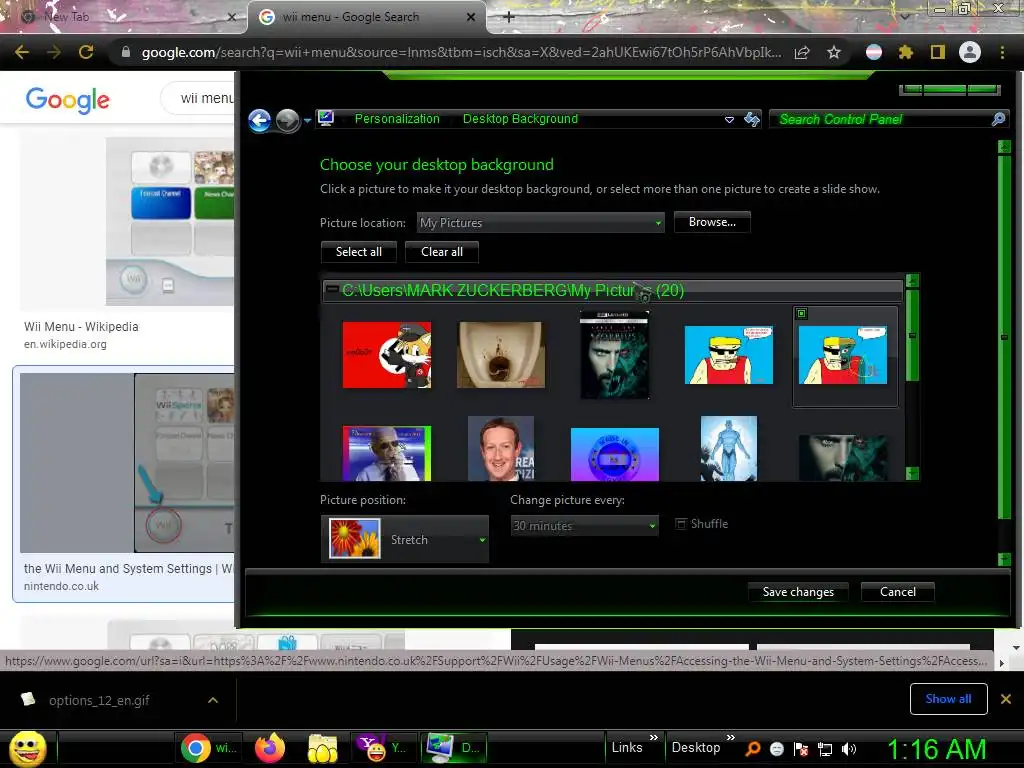The width and height of the screenshot is (1024, 768).
Task: Uncheck the selected cartoon wallpaper checkbox
Action: (x=802, y=313)
